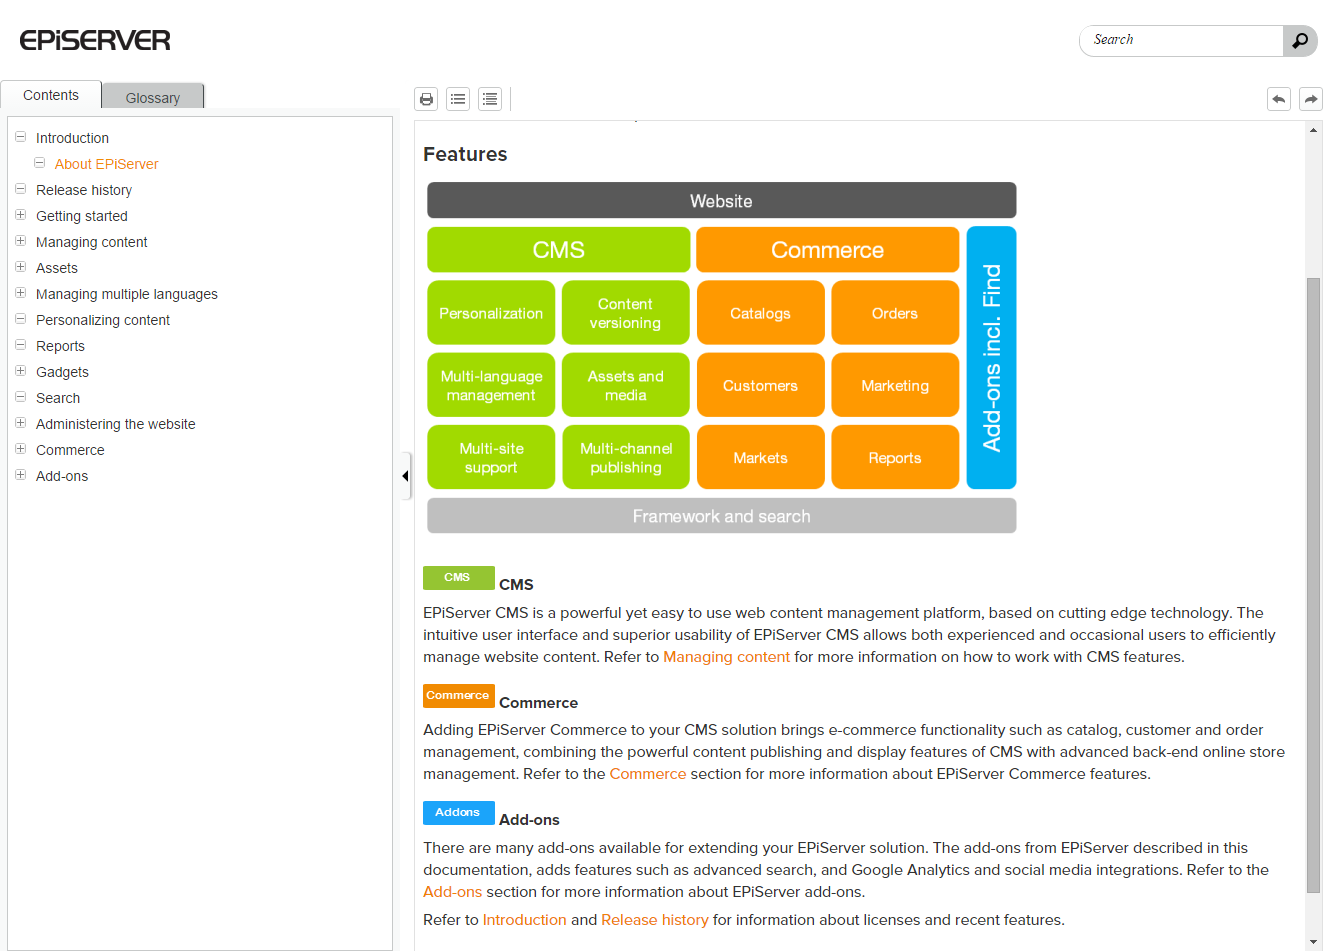Click the magnifying glass search icon

[1299, 40]
